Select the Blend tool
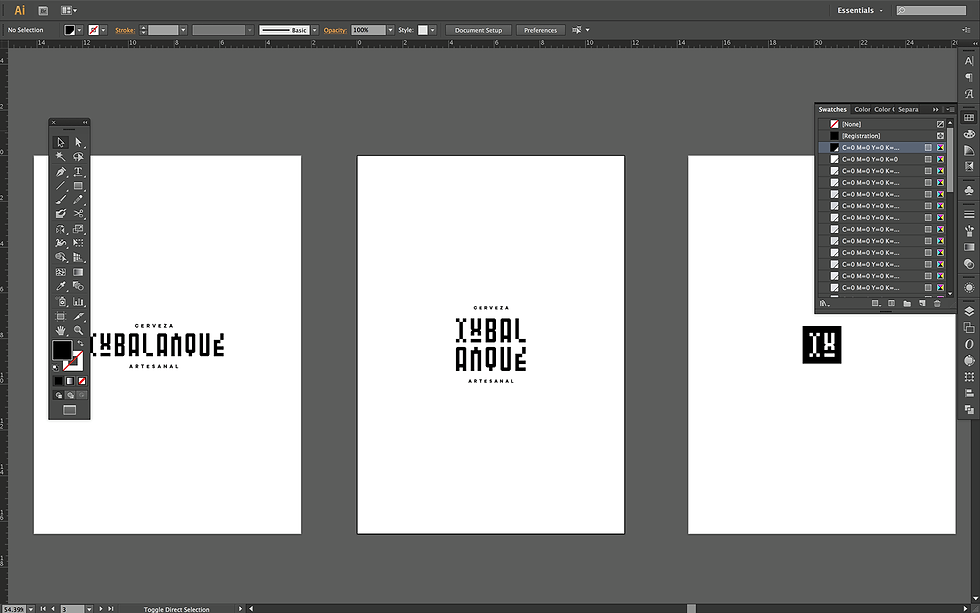This screenshot has width=980, height=613. [x=78, y=286]
